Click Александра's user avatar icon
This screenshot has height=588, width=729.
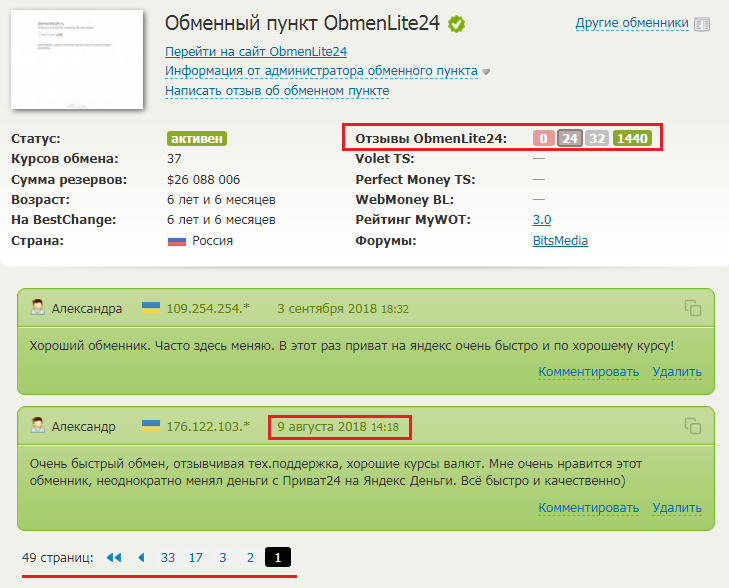coord(38,309)
